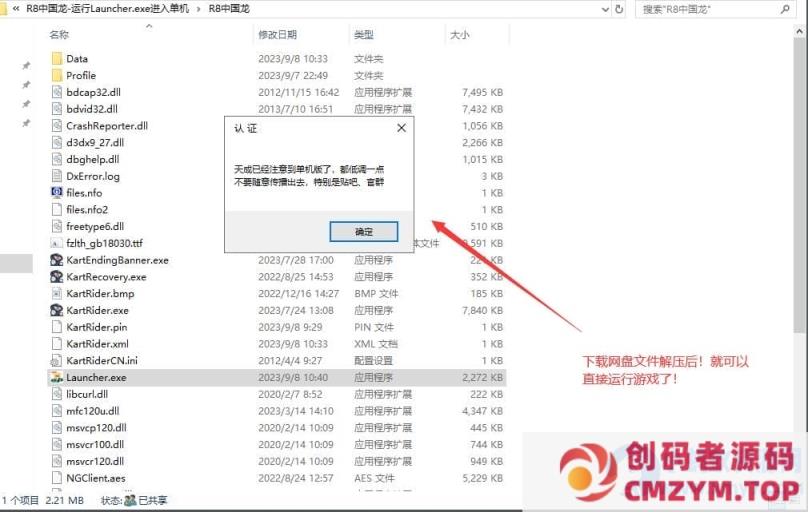Select the libcurl.dll file icon
Screen dimensions: 808x512
pos(57,394)
